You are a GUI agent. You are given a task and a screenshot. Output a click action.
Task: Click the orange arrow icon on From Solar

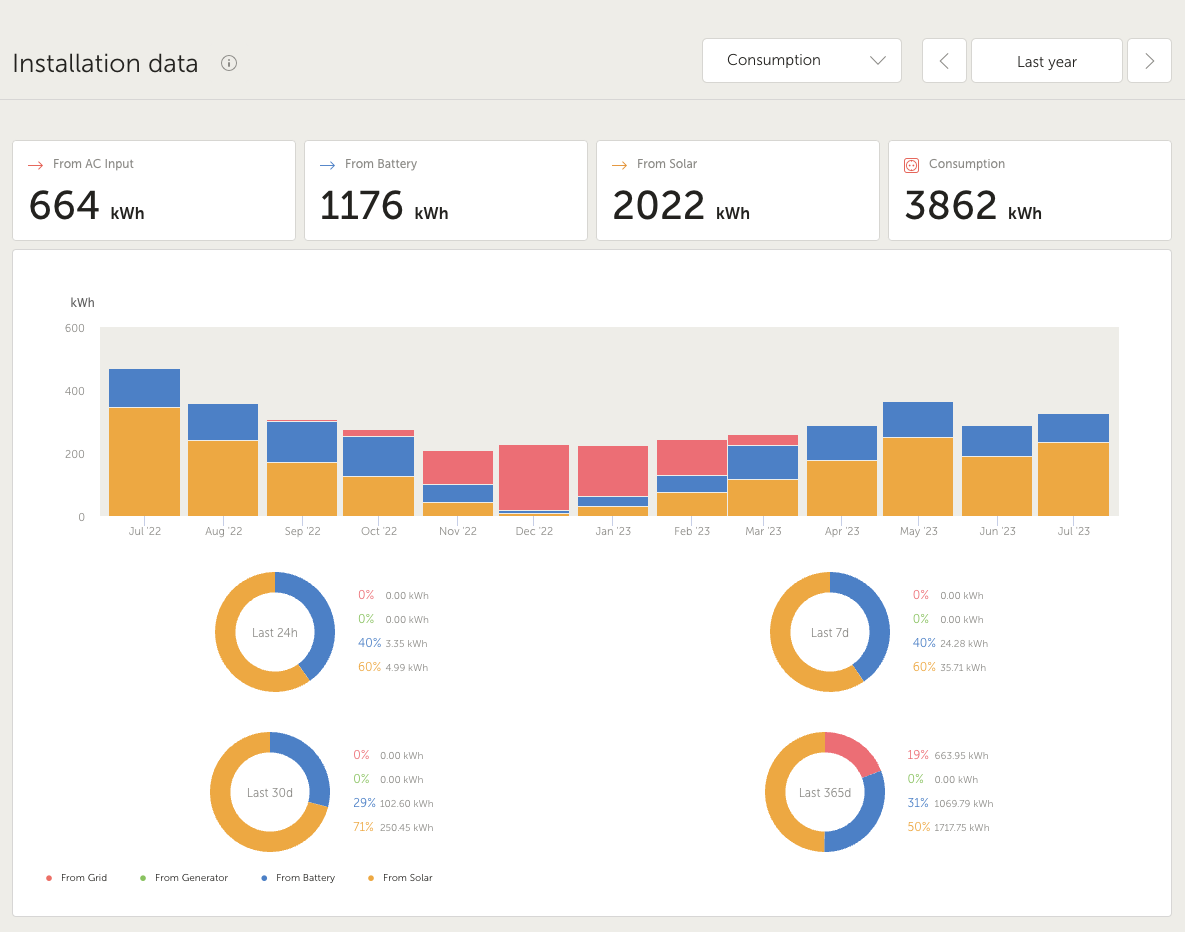[619, 165]
